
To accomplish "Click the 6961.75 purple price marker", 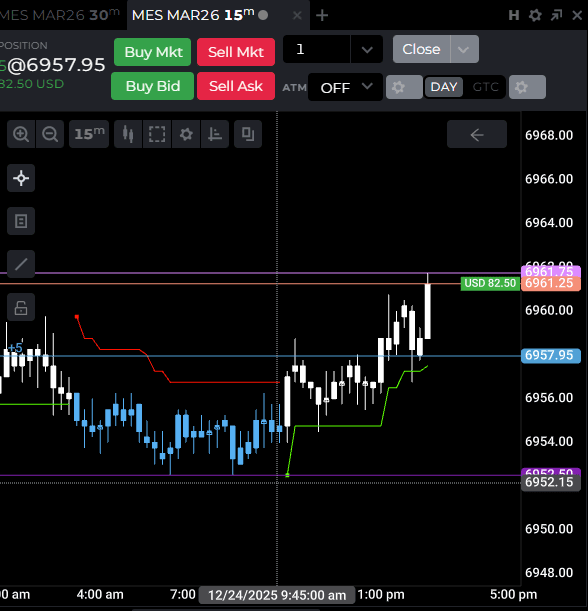I will 551,271.
